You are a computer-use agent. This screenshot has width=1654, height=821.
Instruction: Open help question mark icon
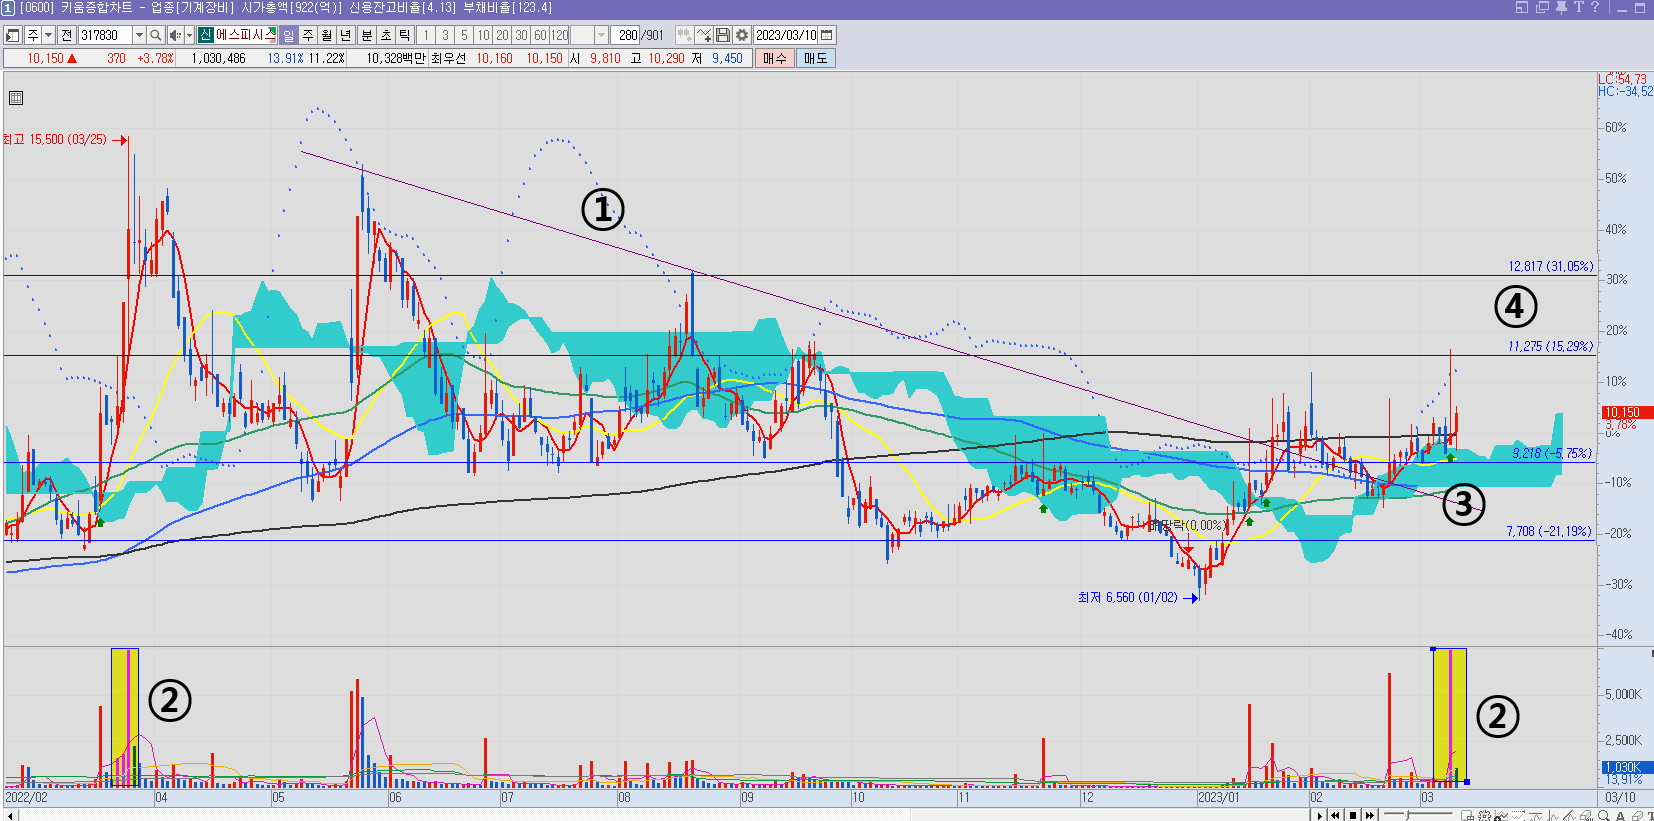[1595, 7]
